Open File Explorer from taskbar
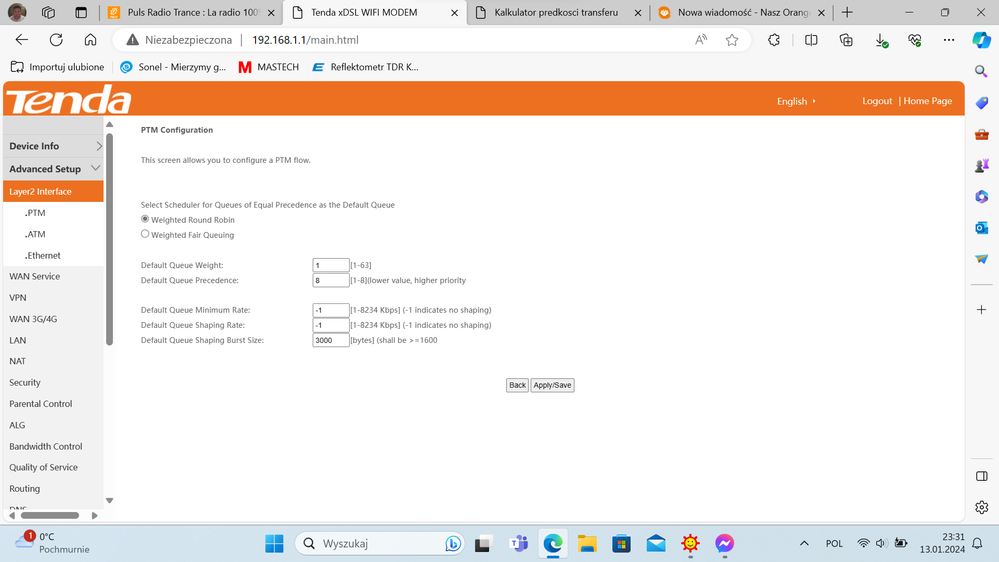 click(587, 543)
